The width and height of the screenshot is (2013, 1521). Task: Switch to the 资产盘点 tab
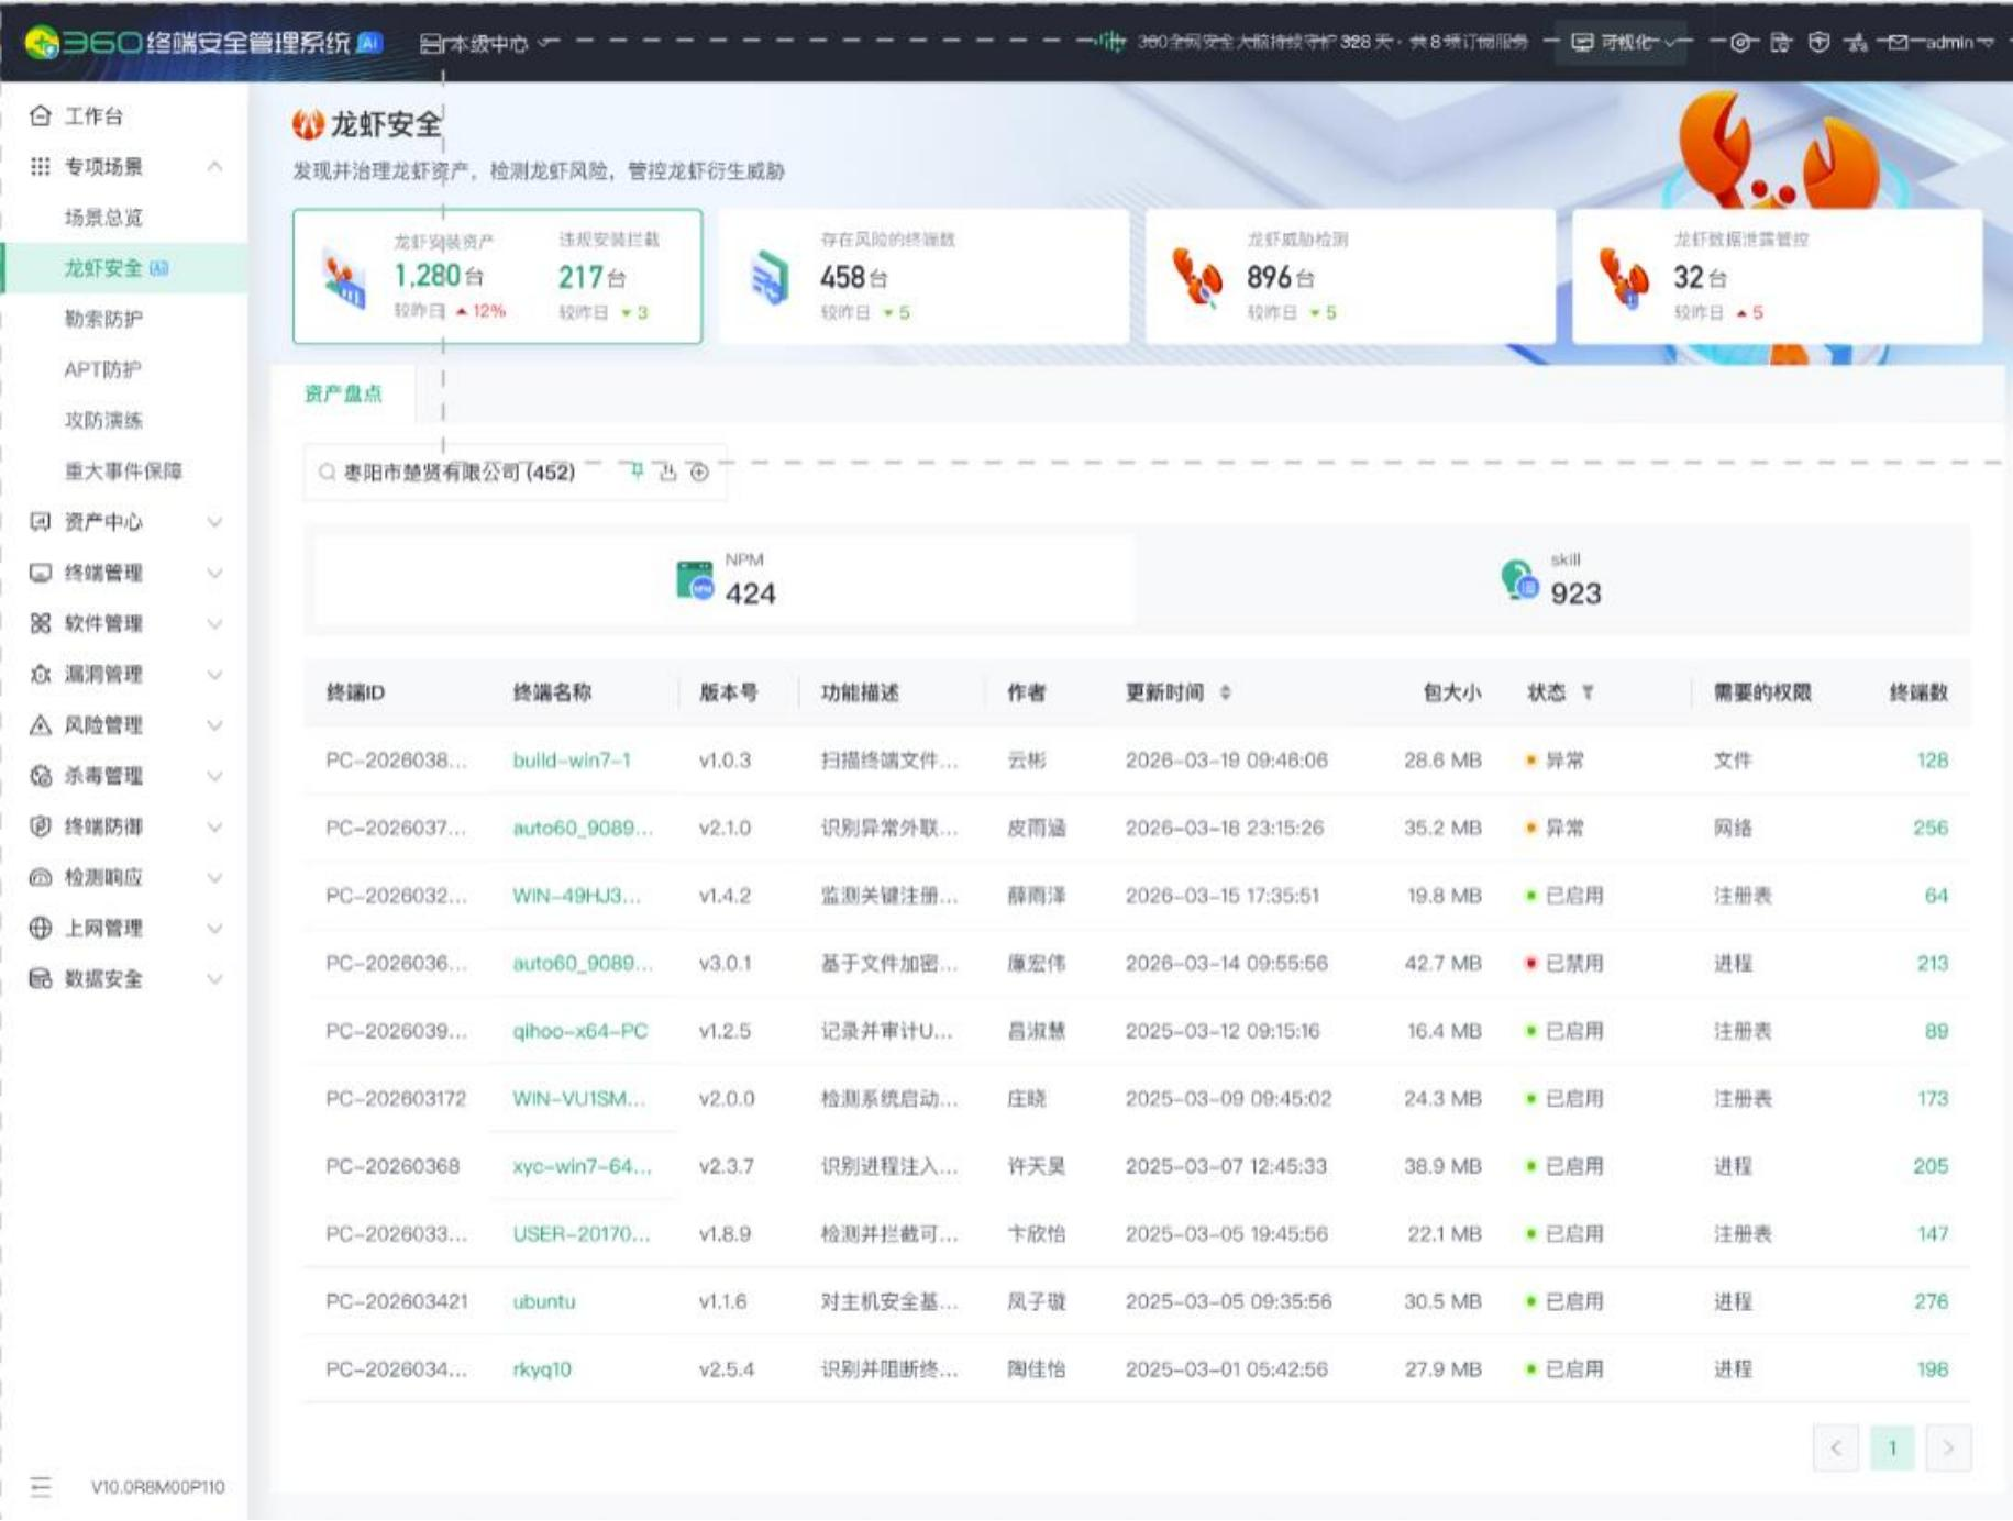point(343,393)
